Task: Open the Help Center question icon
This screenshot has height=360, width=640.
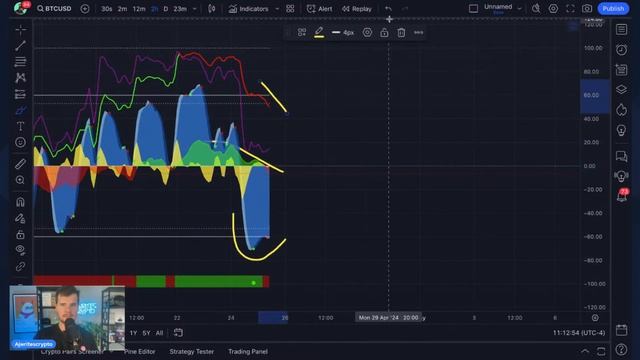Action: tap(621, 350)
